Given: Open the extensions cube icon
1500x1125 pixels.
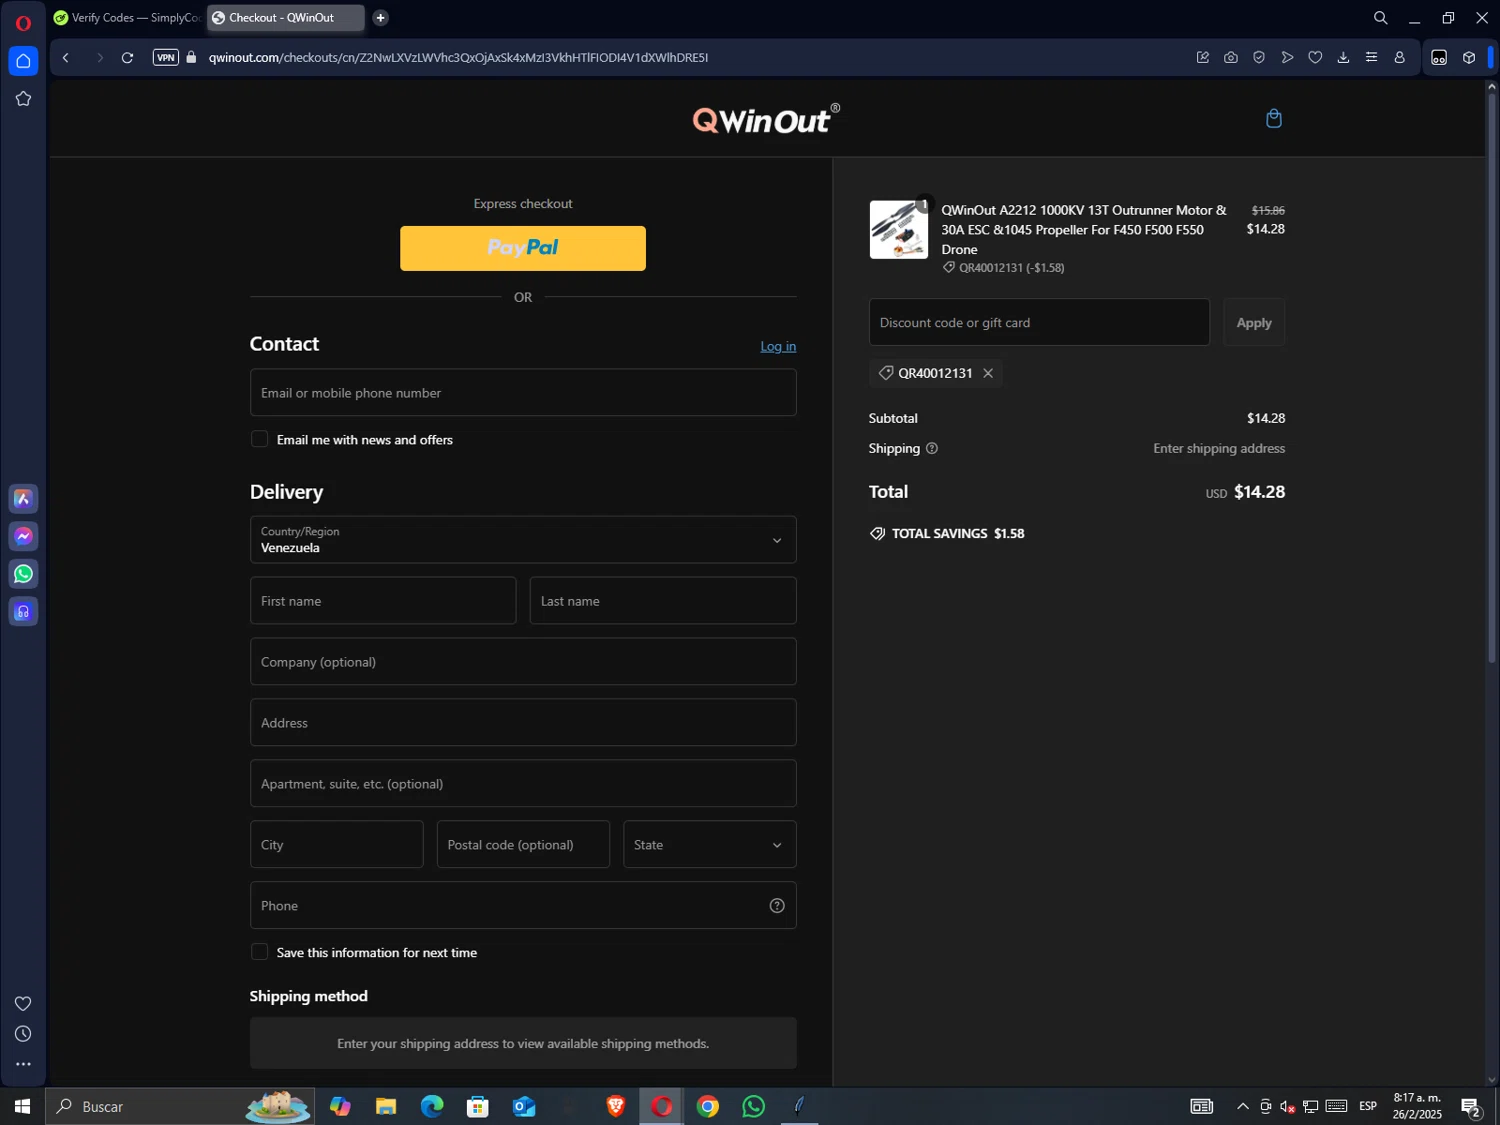Looking at the screenshot, I should [1469, 58].
